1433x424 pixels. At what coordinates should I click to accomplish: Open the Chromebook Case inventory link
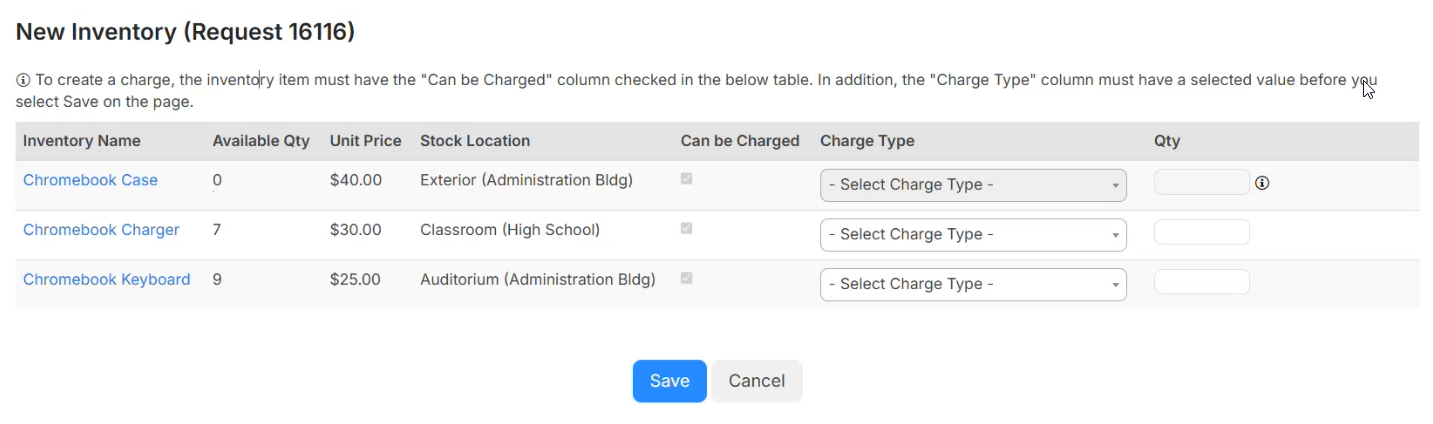90,181
